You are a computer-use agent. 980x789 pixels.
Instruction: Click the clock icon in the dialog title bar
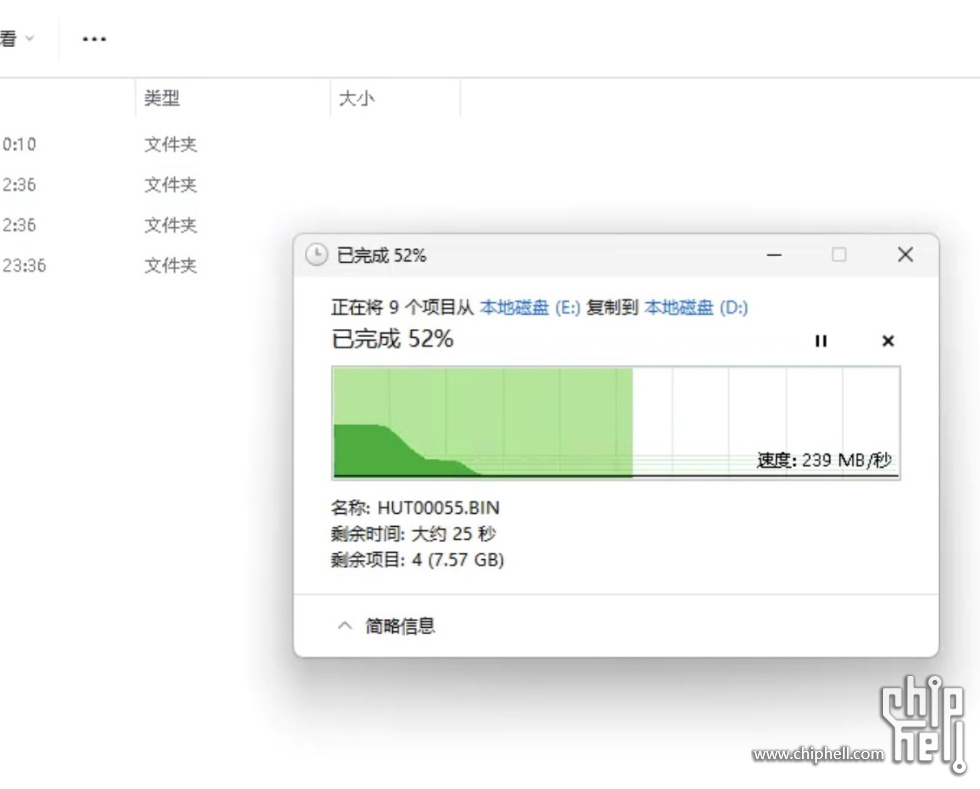pos(316,255)
